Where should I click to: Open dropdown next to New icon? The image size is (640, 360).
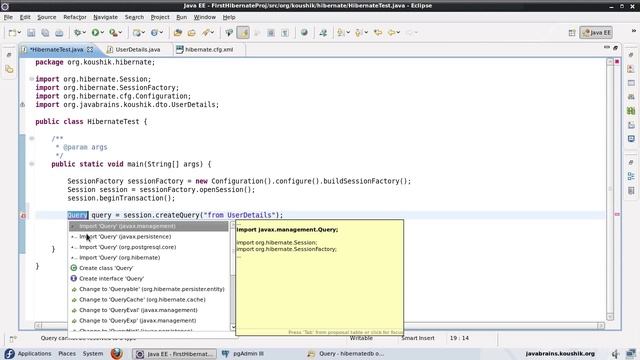19,33
